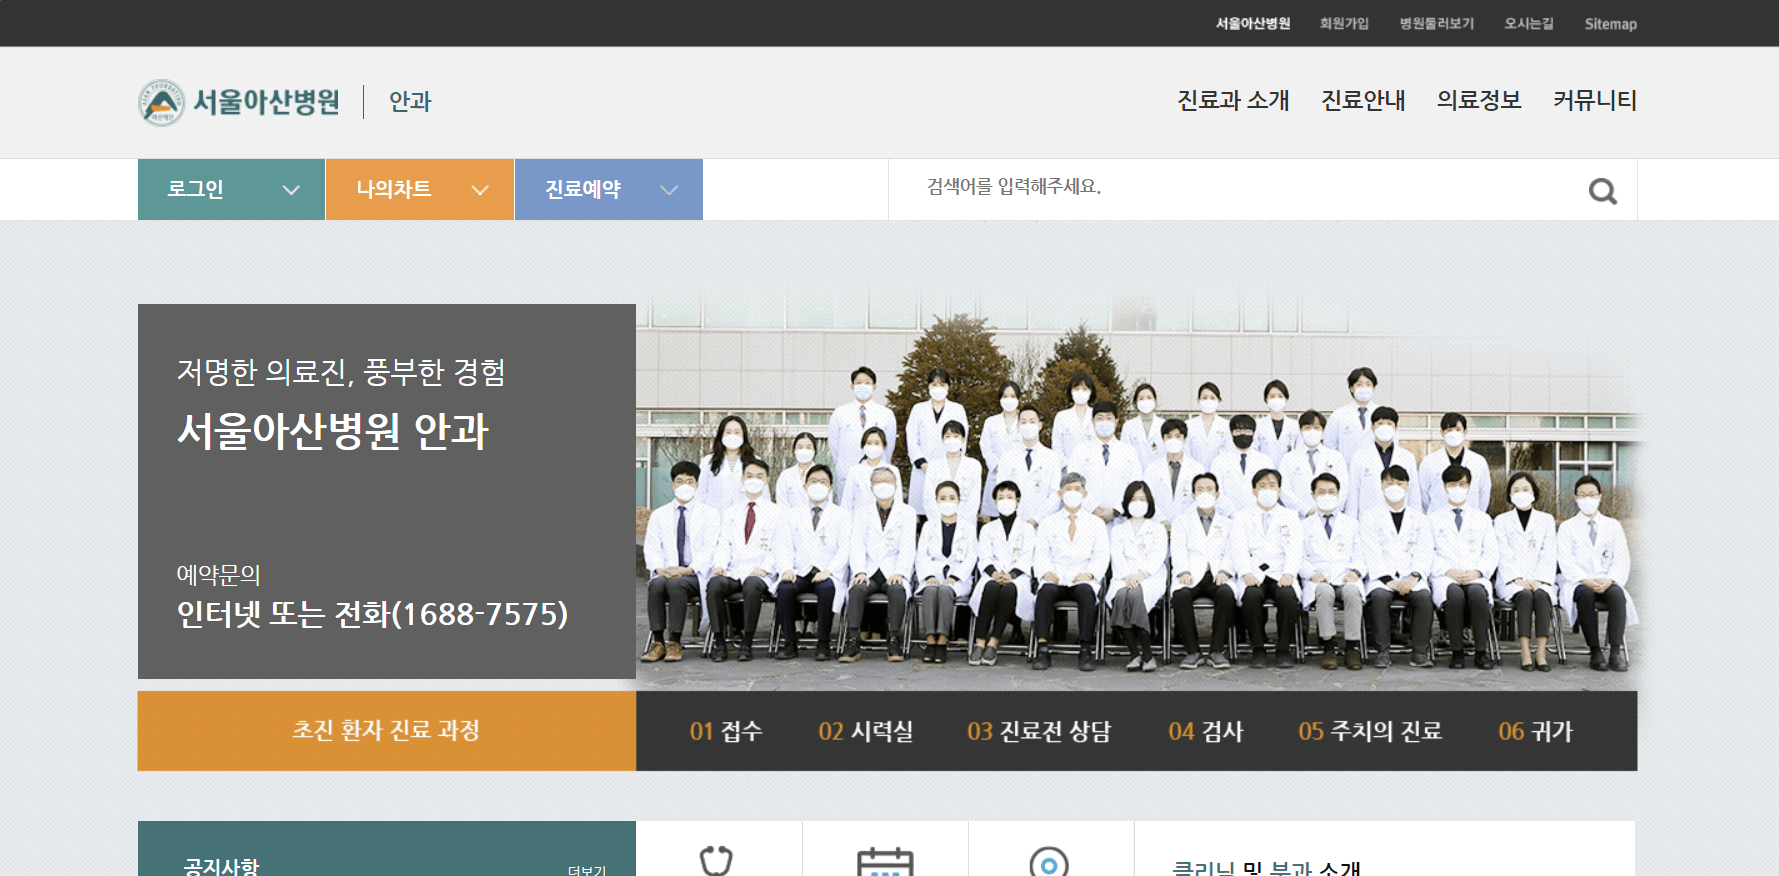Screen dimensions: 1779x876
Task: Click the 초진 환자 진료 과정 banner
Action: click(x=386, y=730)
